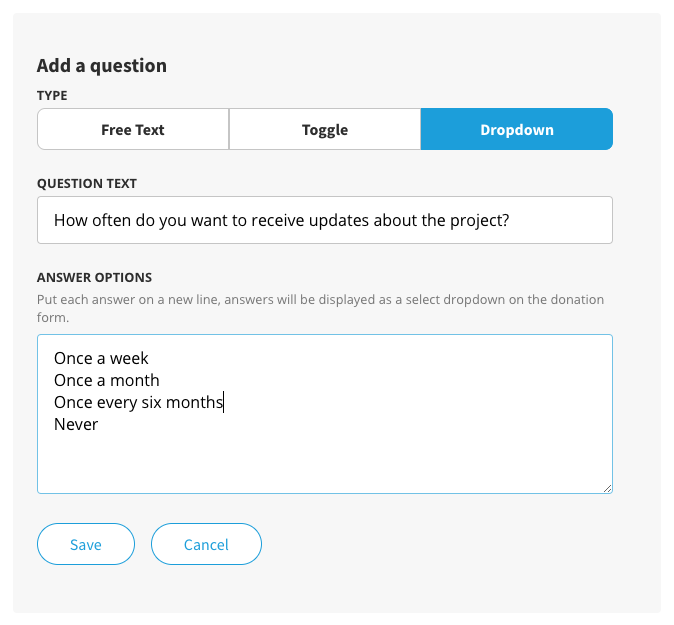This screenshot has height=625, width=674.
Task: Place cursor on the "Once a month" line
Action: click(x=107, y=380)
